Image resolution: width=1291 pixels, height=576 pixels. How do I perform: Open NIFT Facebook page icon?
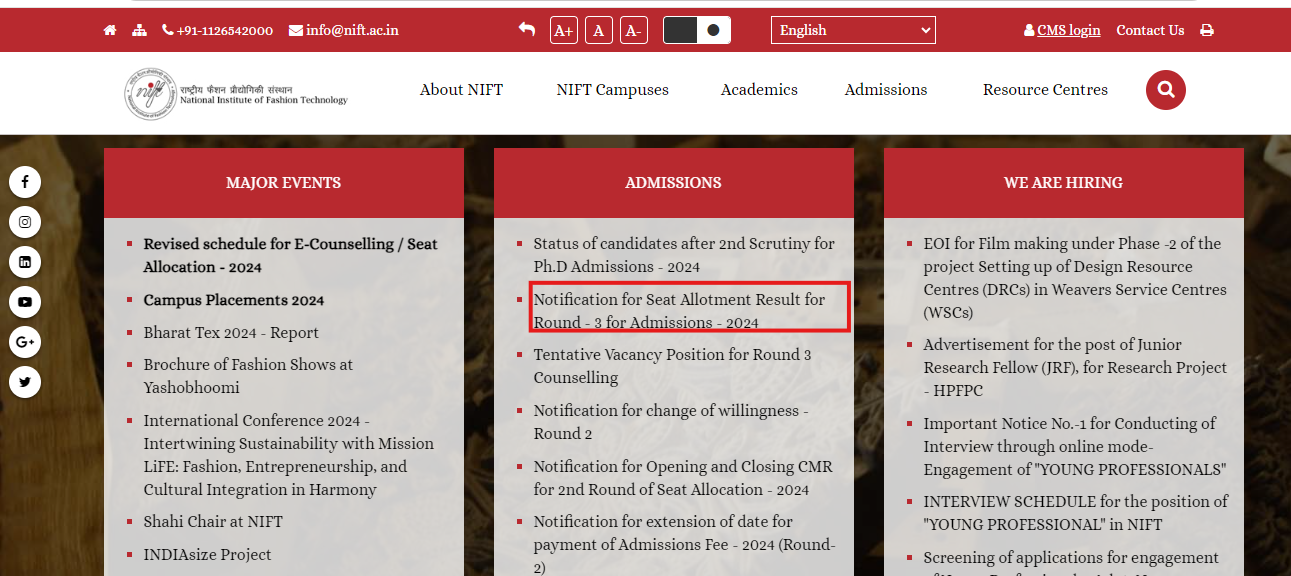[25, 182]
